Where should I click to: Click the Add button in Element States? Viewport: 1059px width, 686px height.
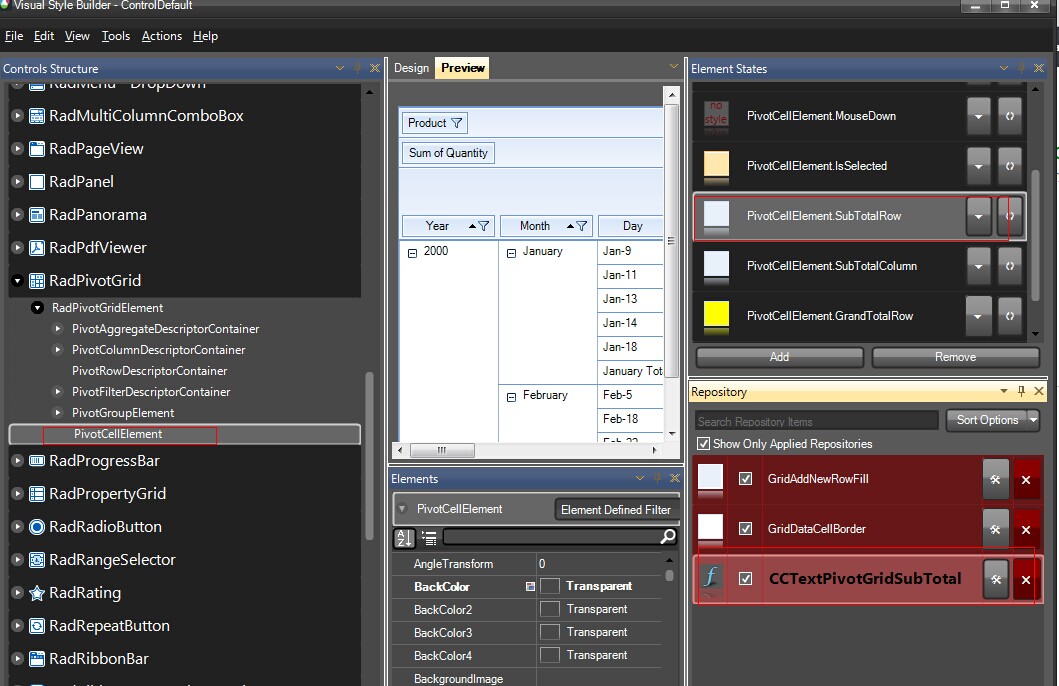tap(779, 357)
